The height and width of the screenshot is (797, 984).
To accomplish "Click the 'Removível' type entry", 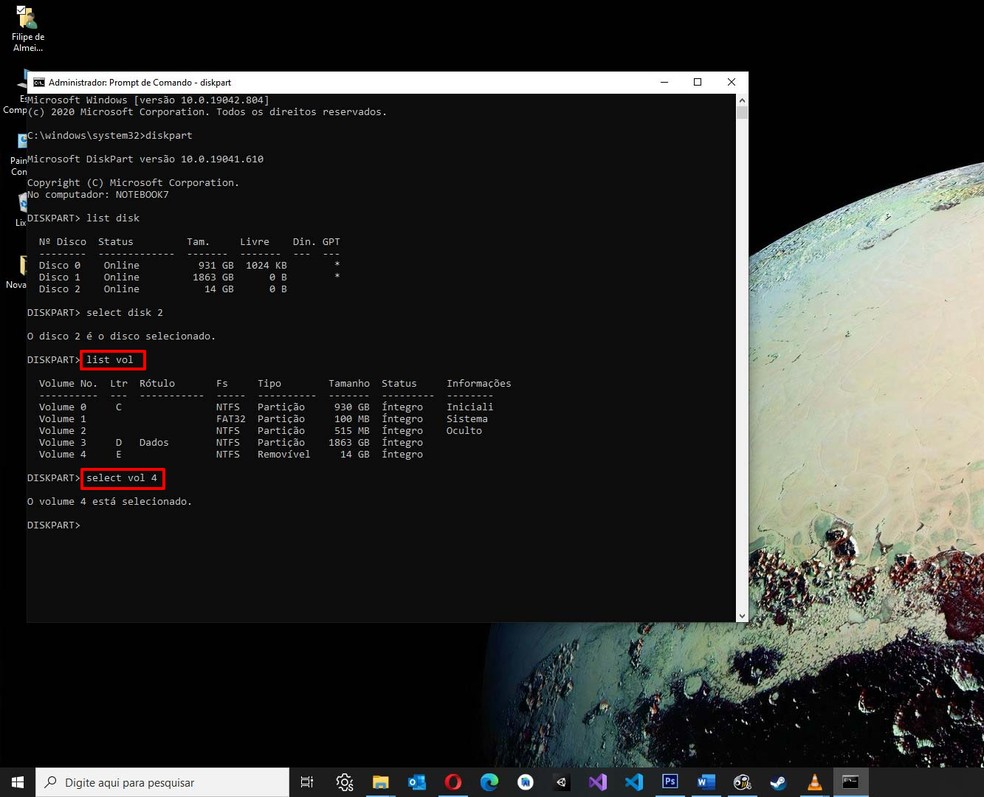I will point(284,454).
